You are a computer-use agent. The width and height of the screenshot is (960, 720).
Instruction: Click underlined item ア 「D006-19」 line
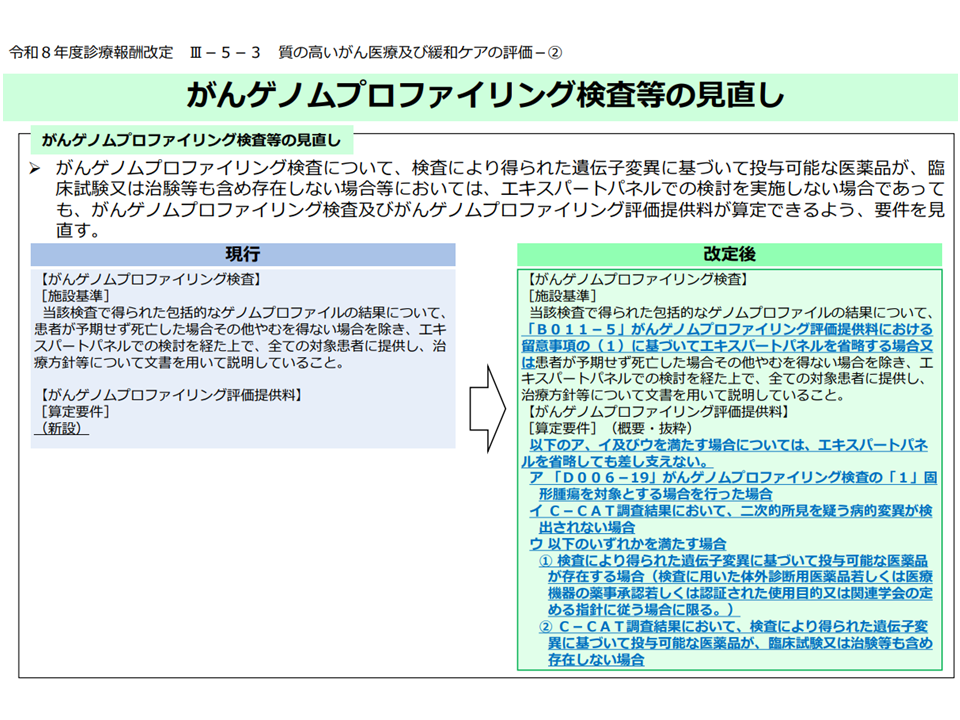732,478
